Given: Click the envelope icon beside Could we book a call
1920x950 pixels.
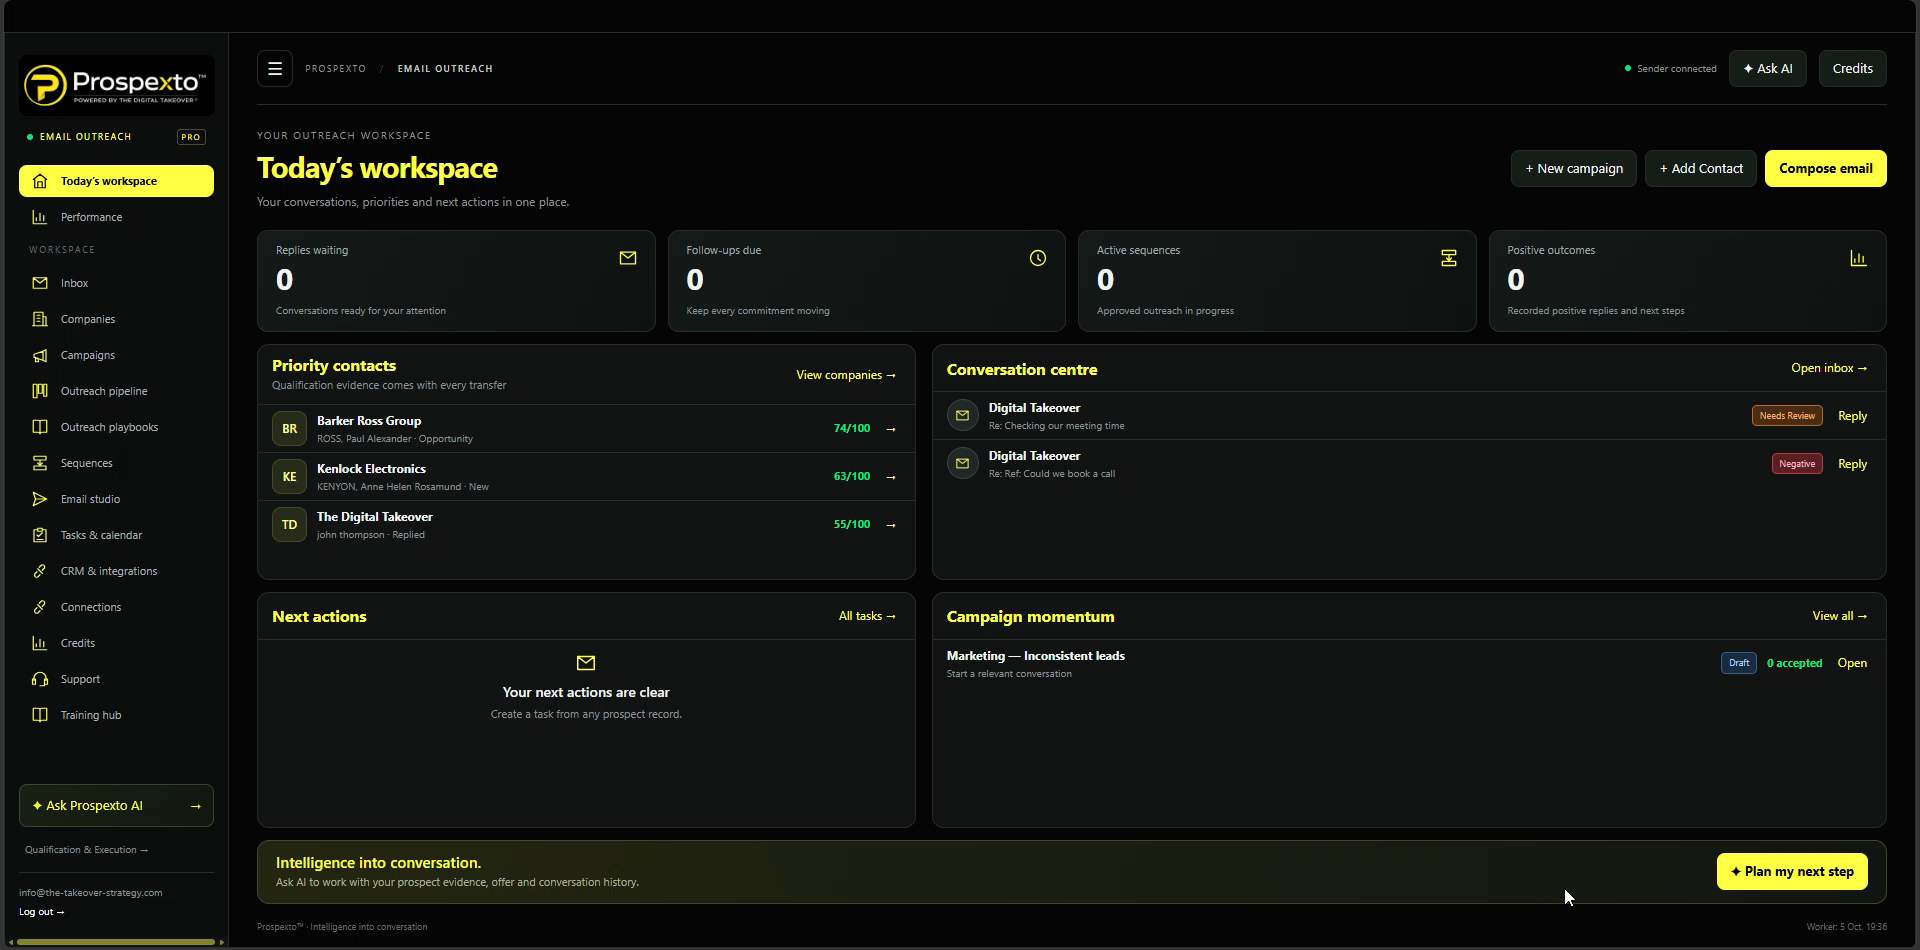Looking at the screenshot, I should coord(963,464).
